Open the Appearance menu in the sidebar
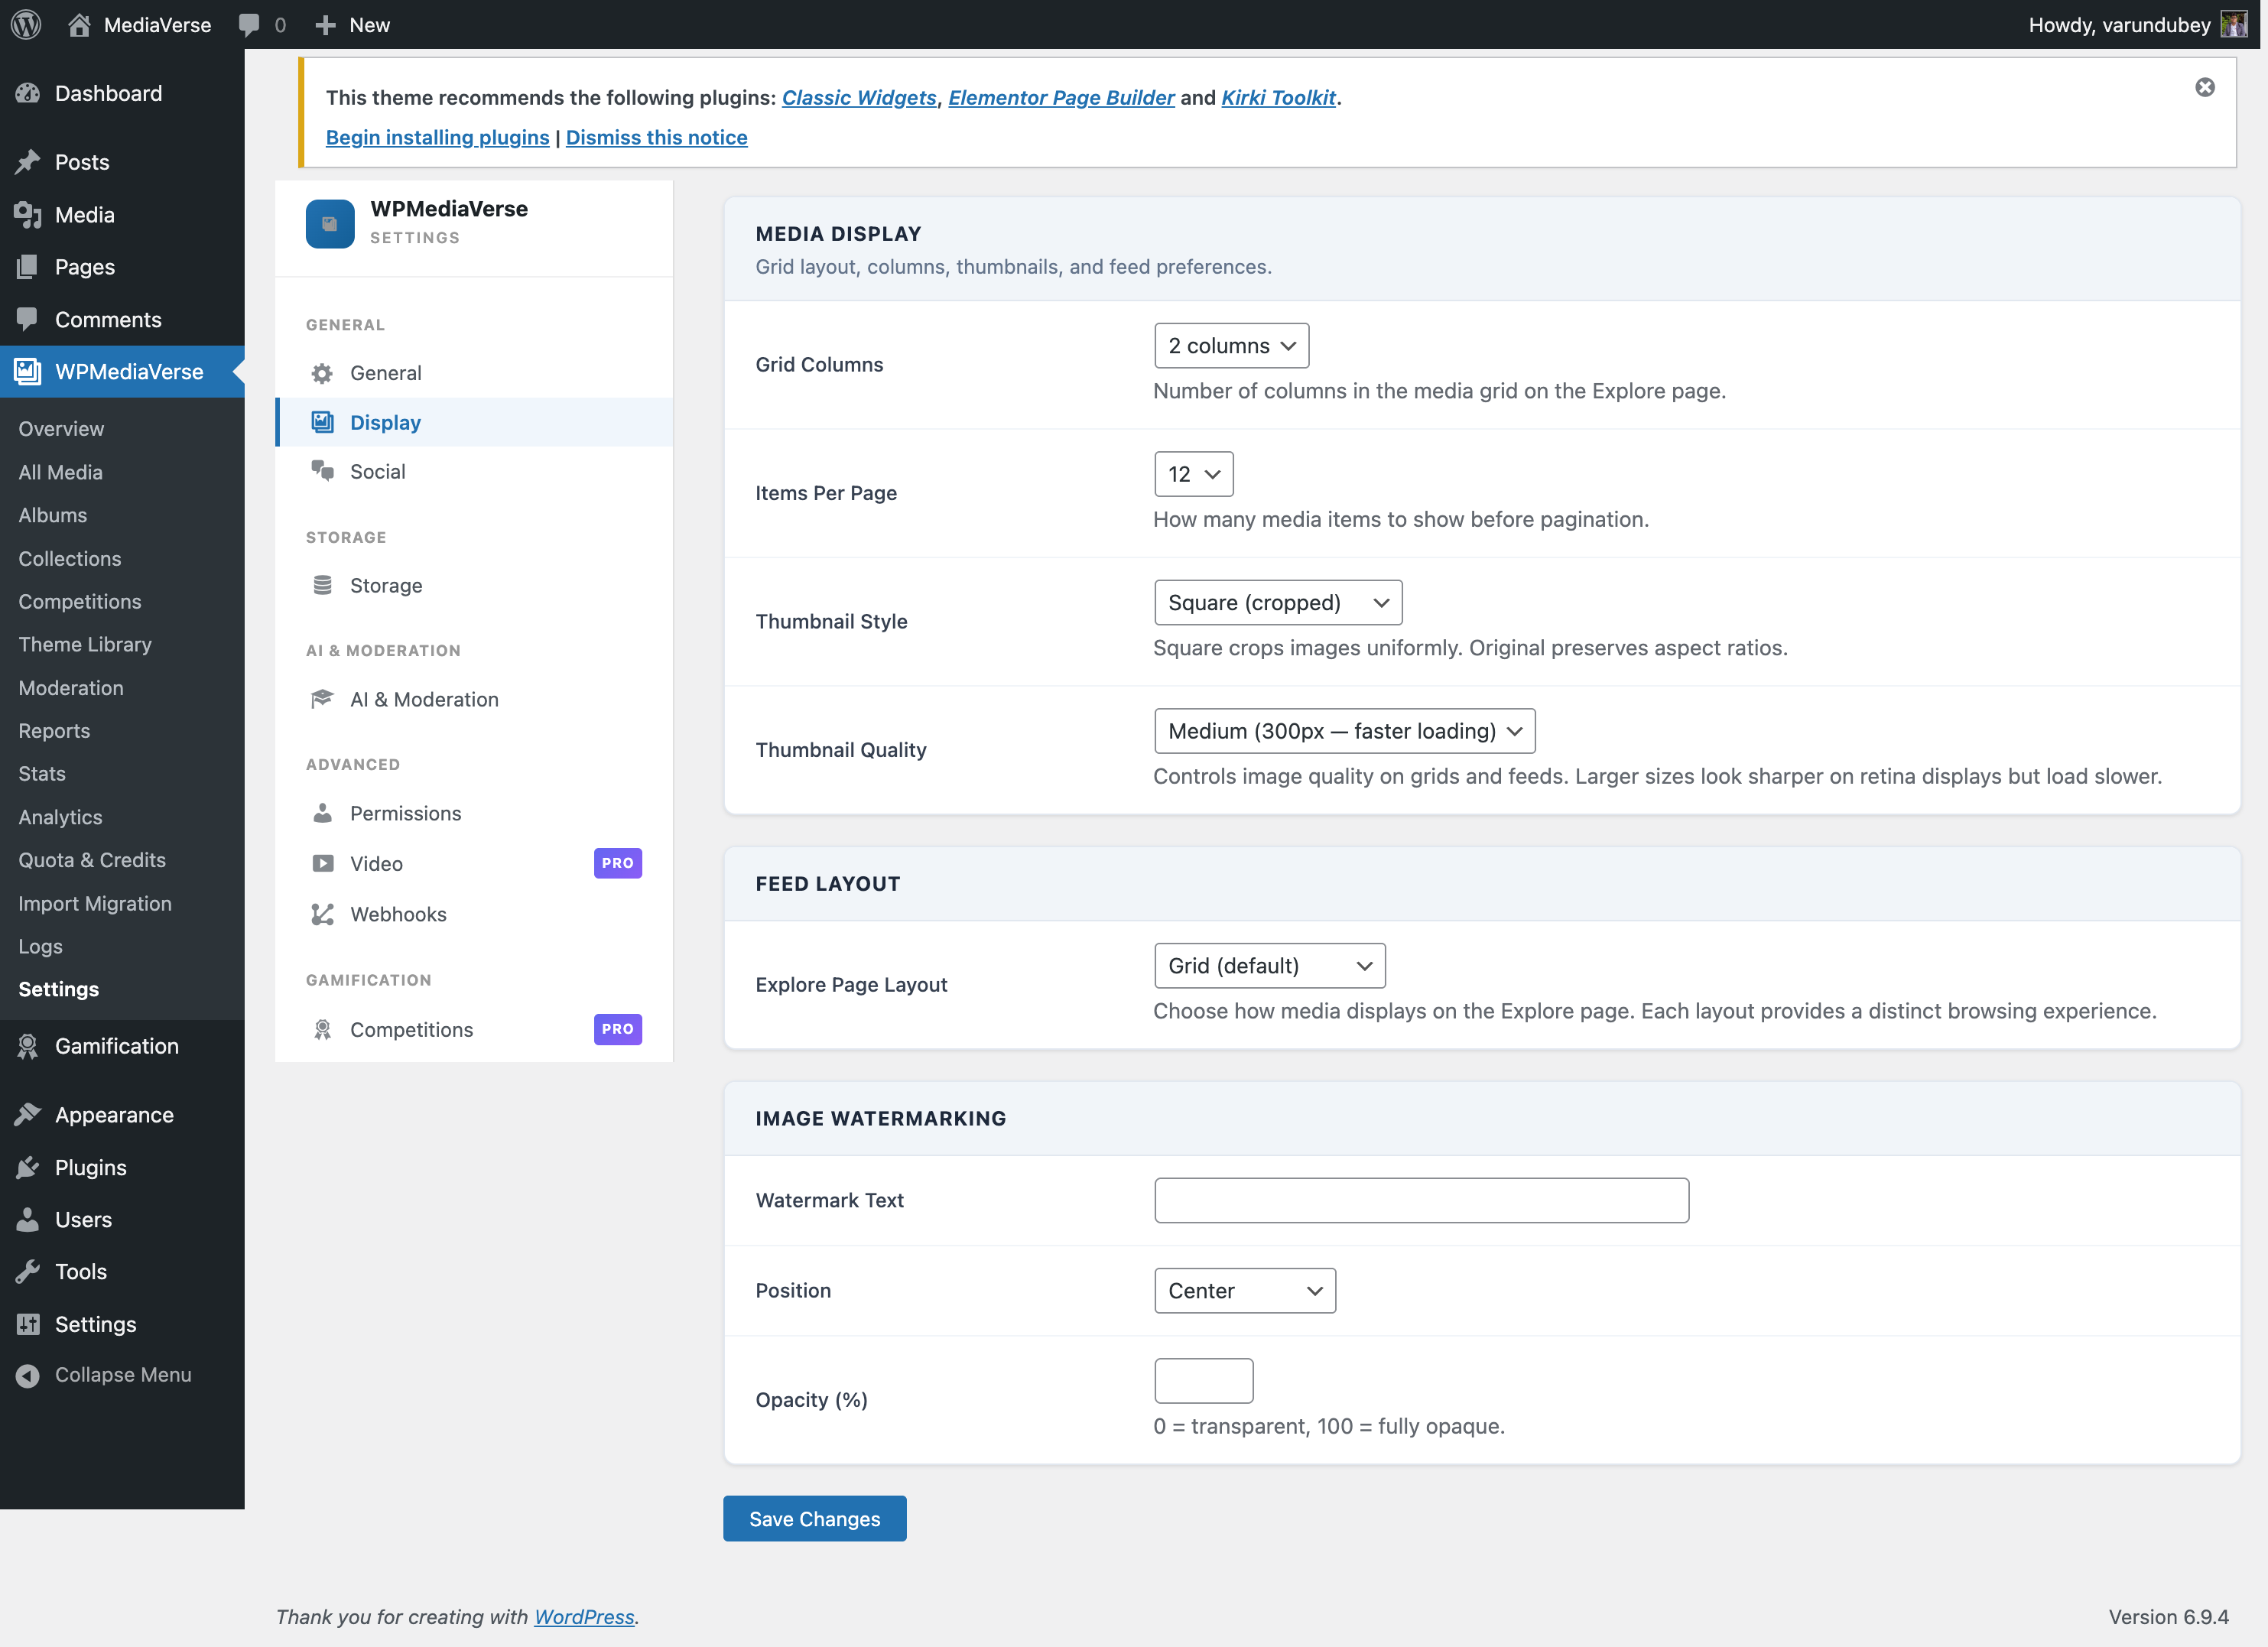Viewport: 2268px width, 1647px height. [x=114, y=1114]
